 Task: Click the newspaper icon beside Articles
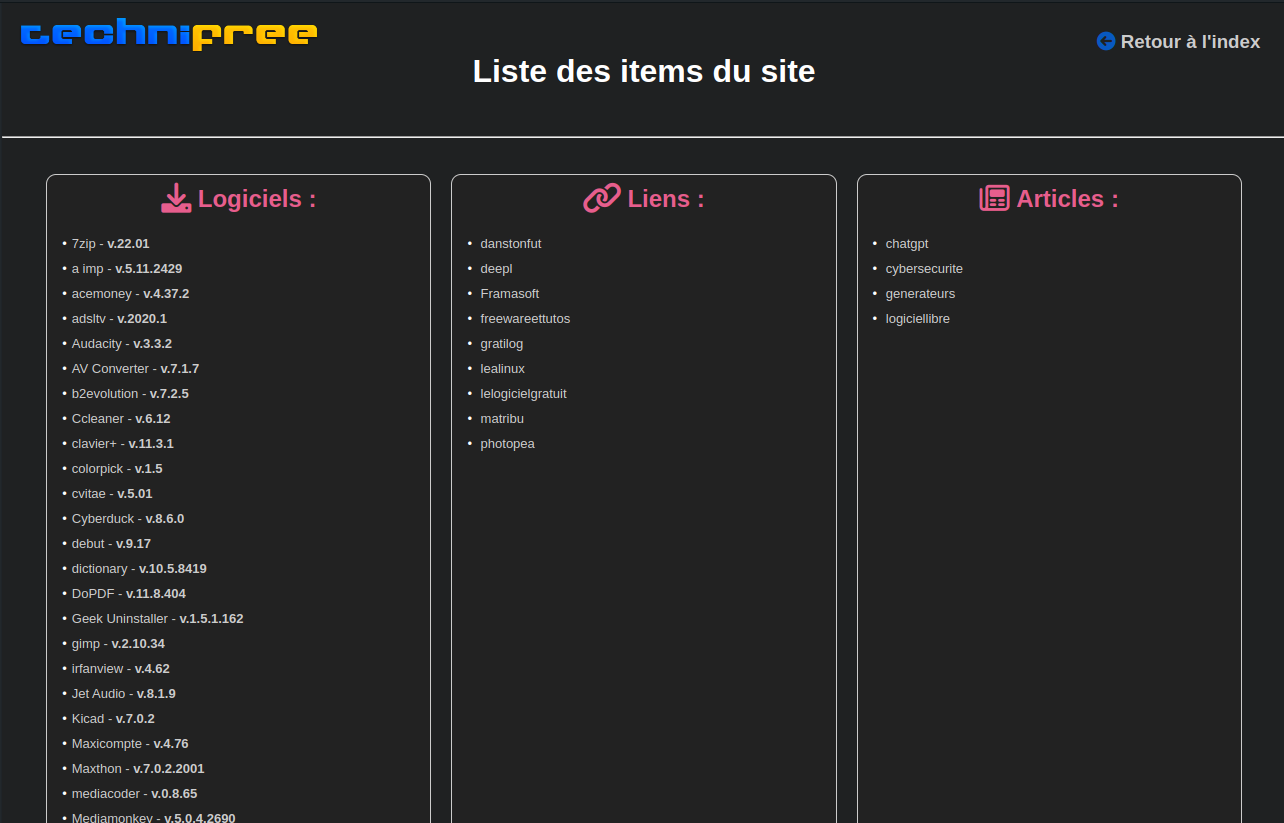(994, 198)
